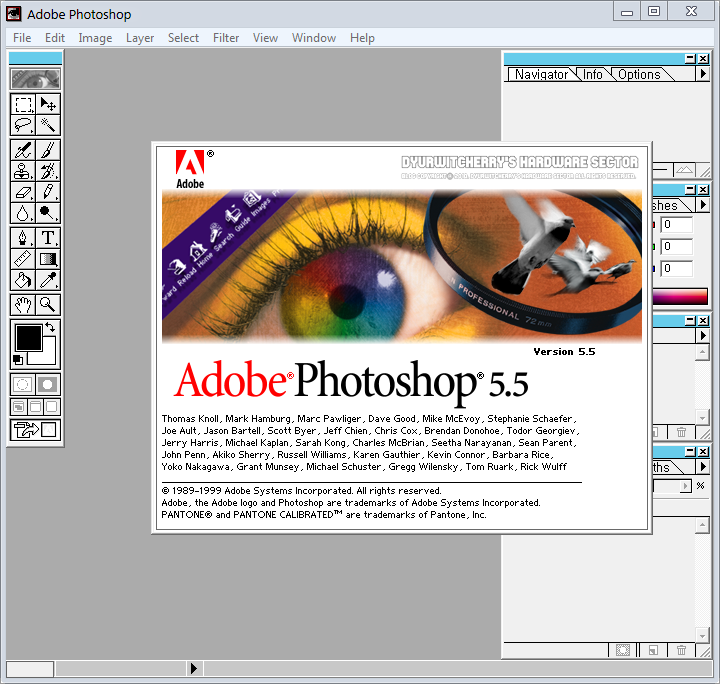Click add layer mask icon in Layers palette
The image size is (720, 684).
point(623,650)
